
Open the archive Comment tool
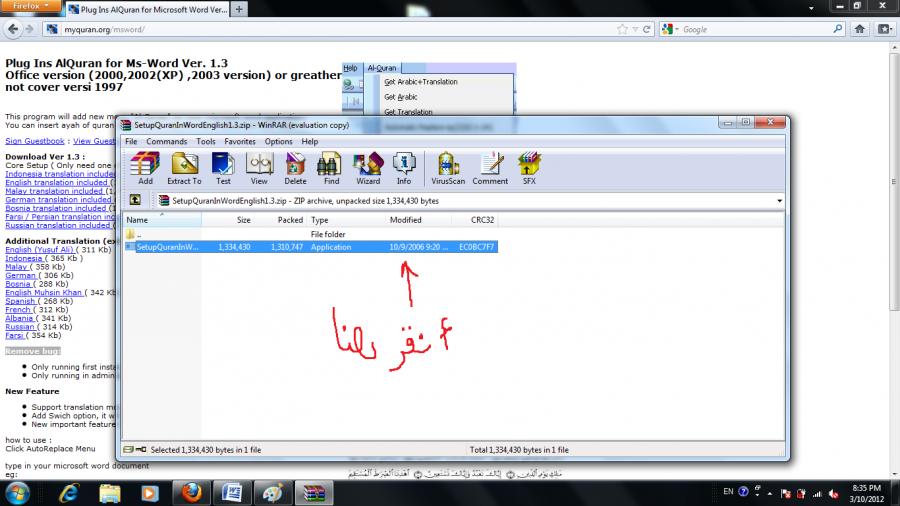point(490,167)
